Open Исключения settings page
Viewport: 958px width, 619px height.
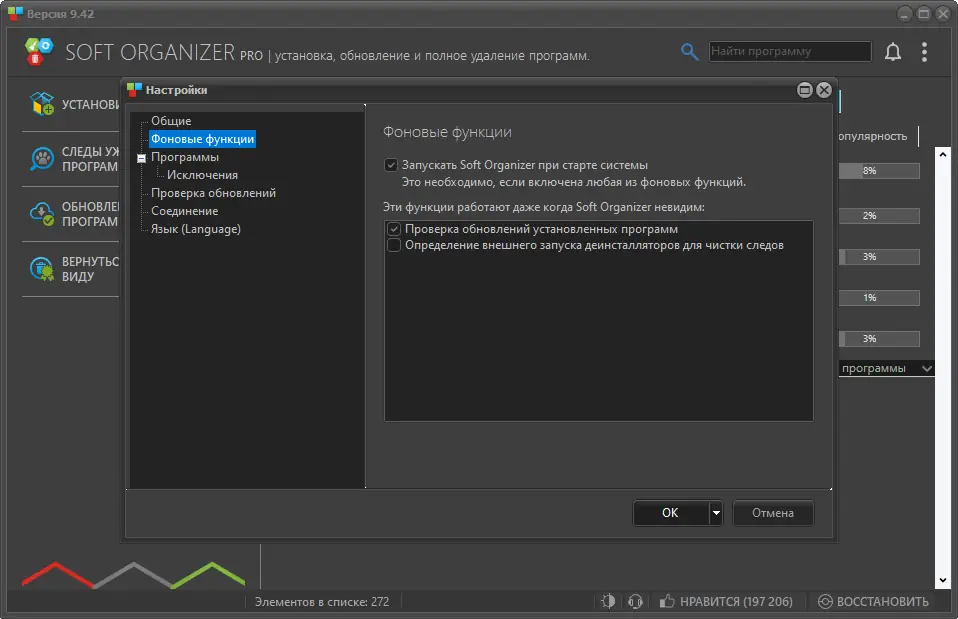click(202, 175)
